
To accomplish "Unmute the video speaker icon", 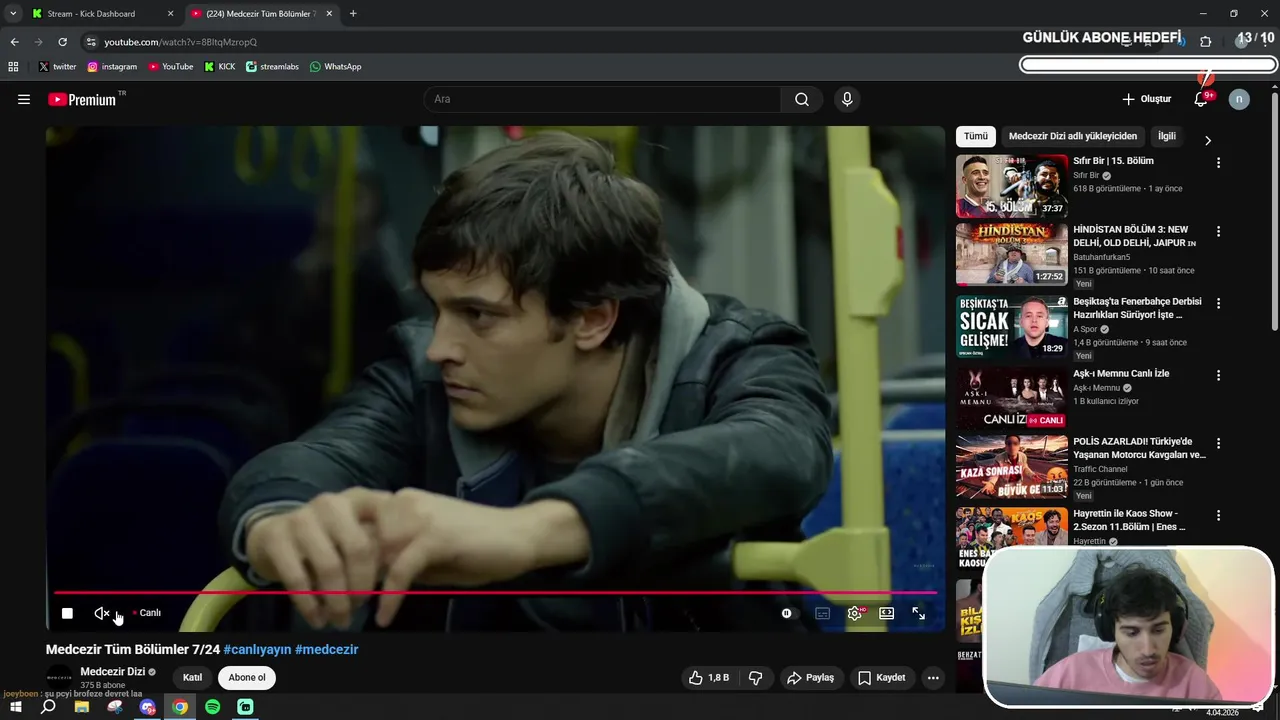I will [x=101, y=613].
